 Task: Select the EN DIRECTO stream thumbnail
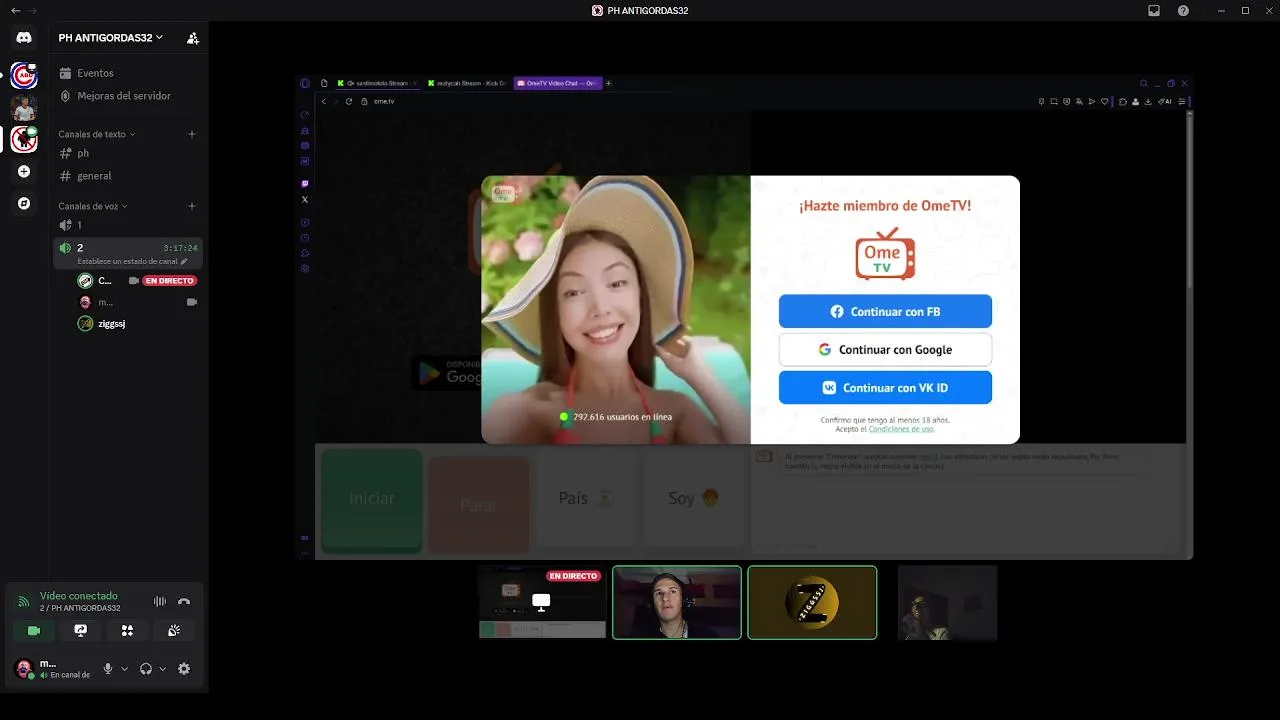[542, 602]
